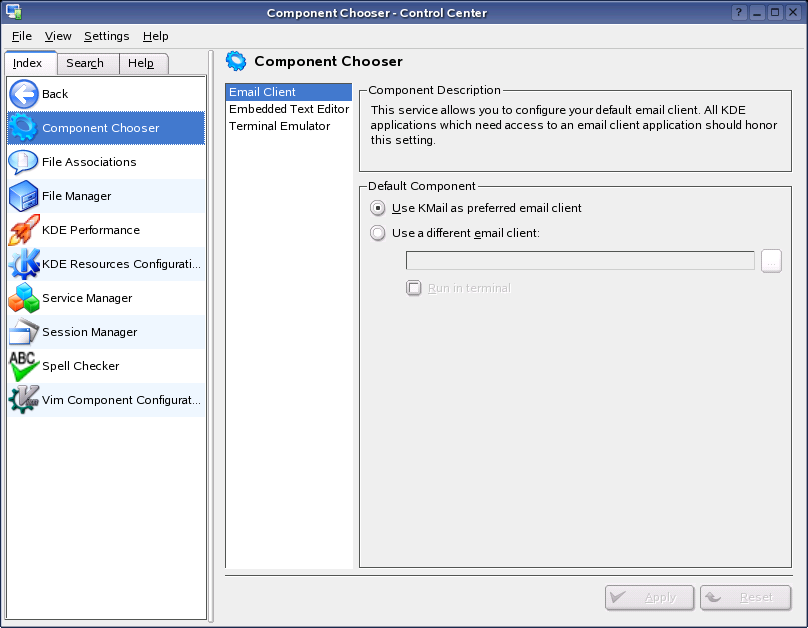Open the File menu

point(22,36)
